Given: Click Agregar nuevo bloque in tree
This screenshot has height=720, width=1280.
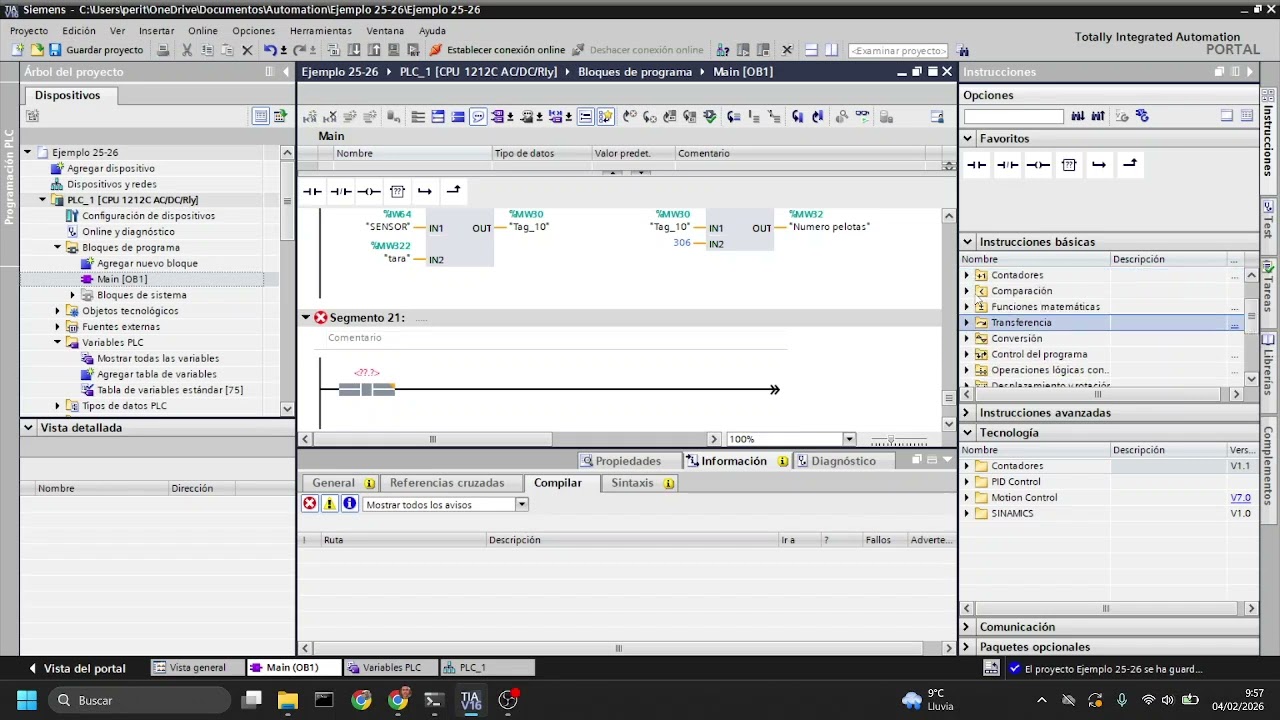Looking at the screenshot, I should click(x=147, y=263).
